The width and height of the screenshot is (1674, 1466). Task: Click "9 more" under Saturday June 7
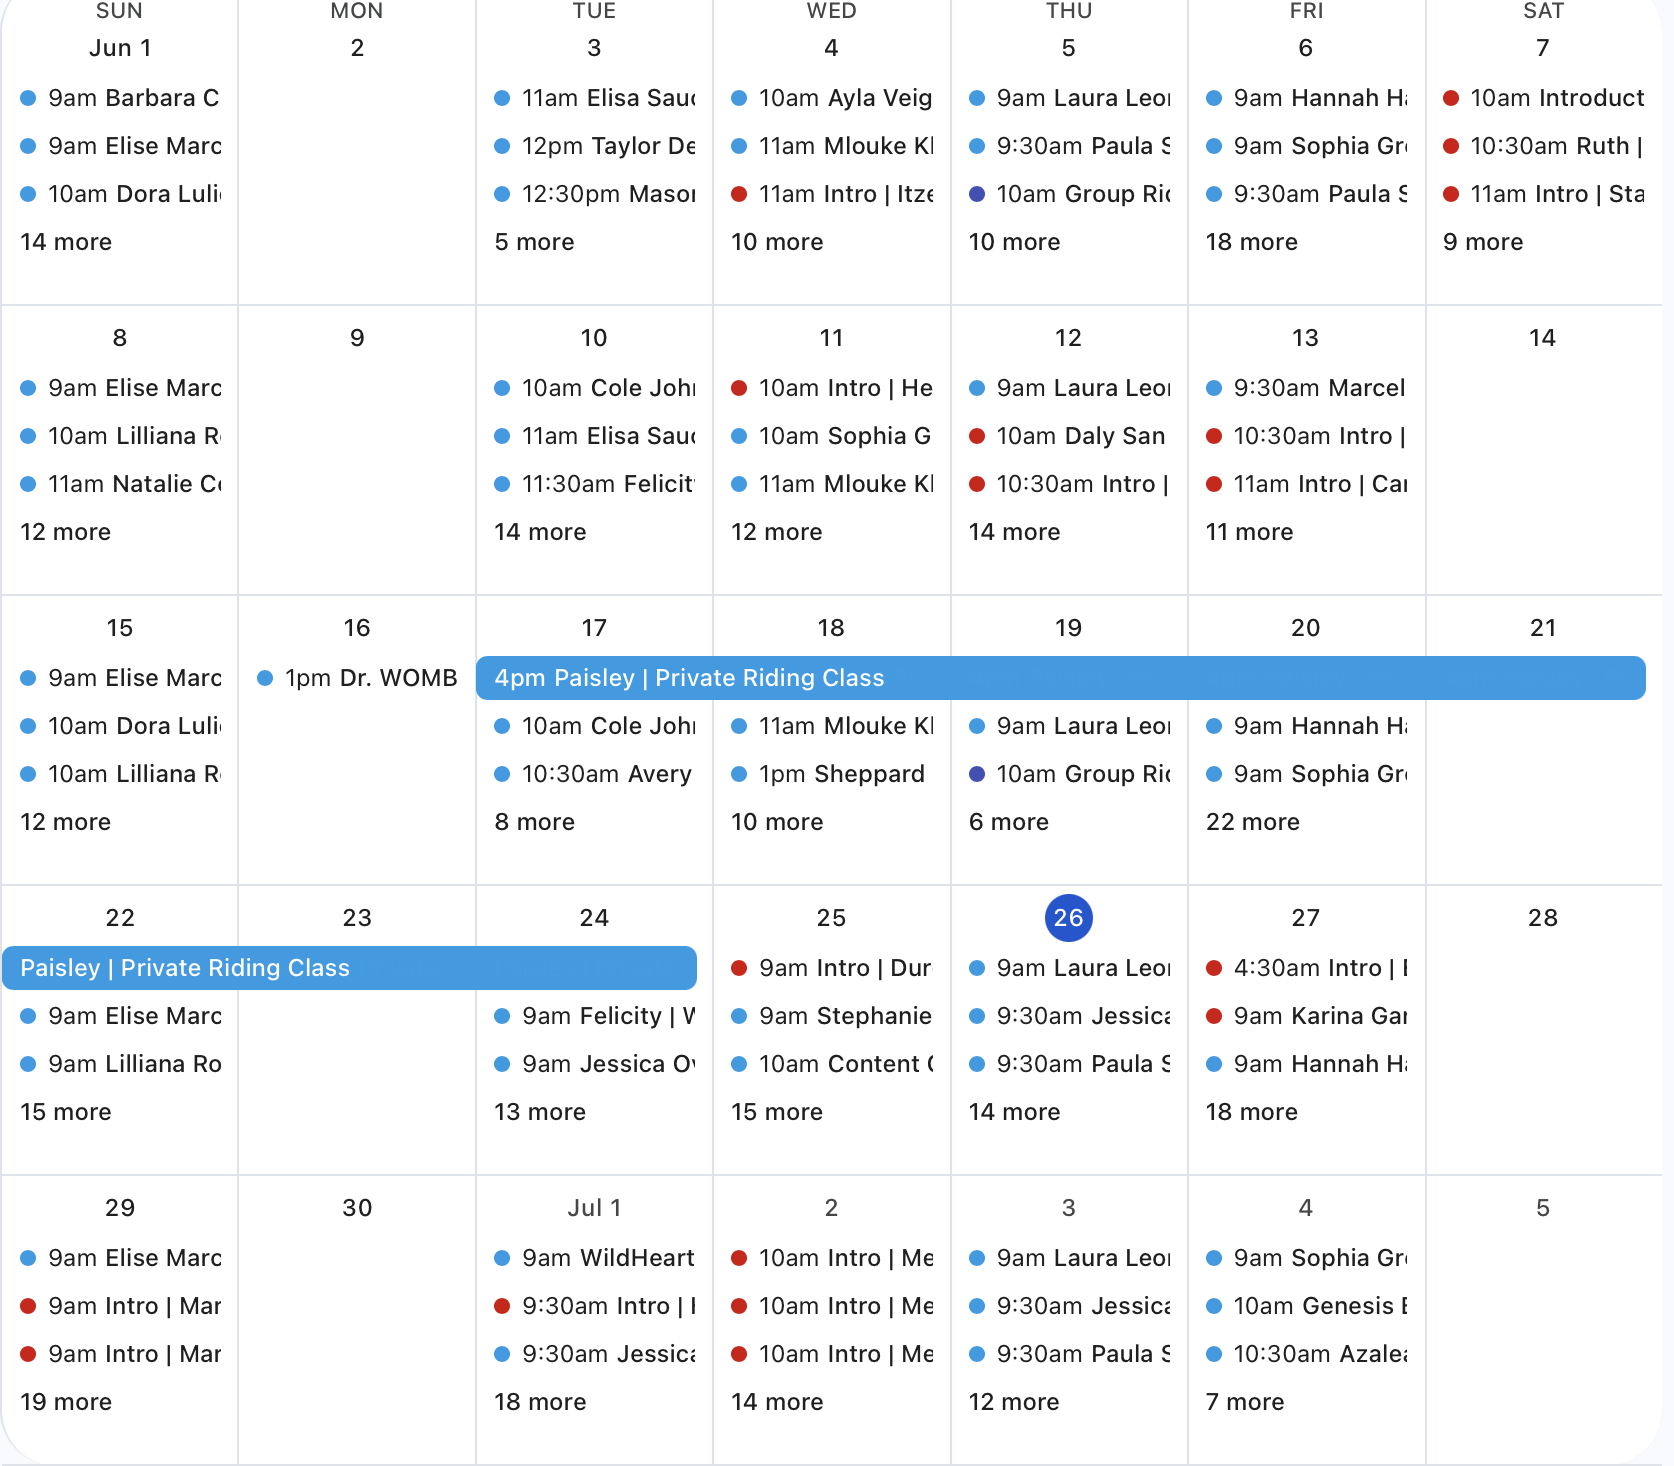point(1482,242)
